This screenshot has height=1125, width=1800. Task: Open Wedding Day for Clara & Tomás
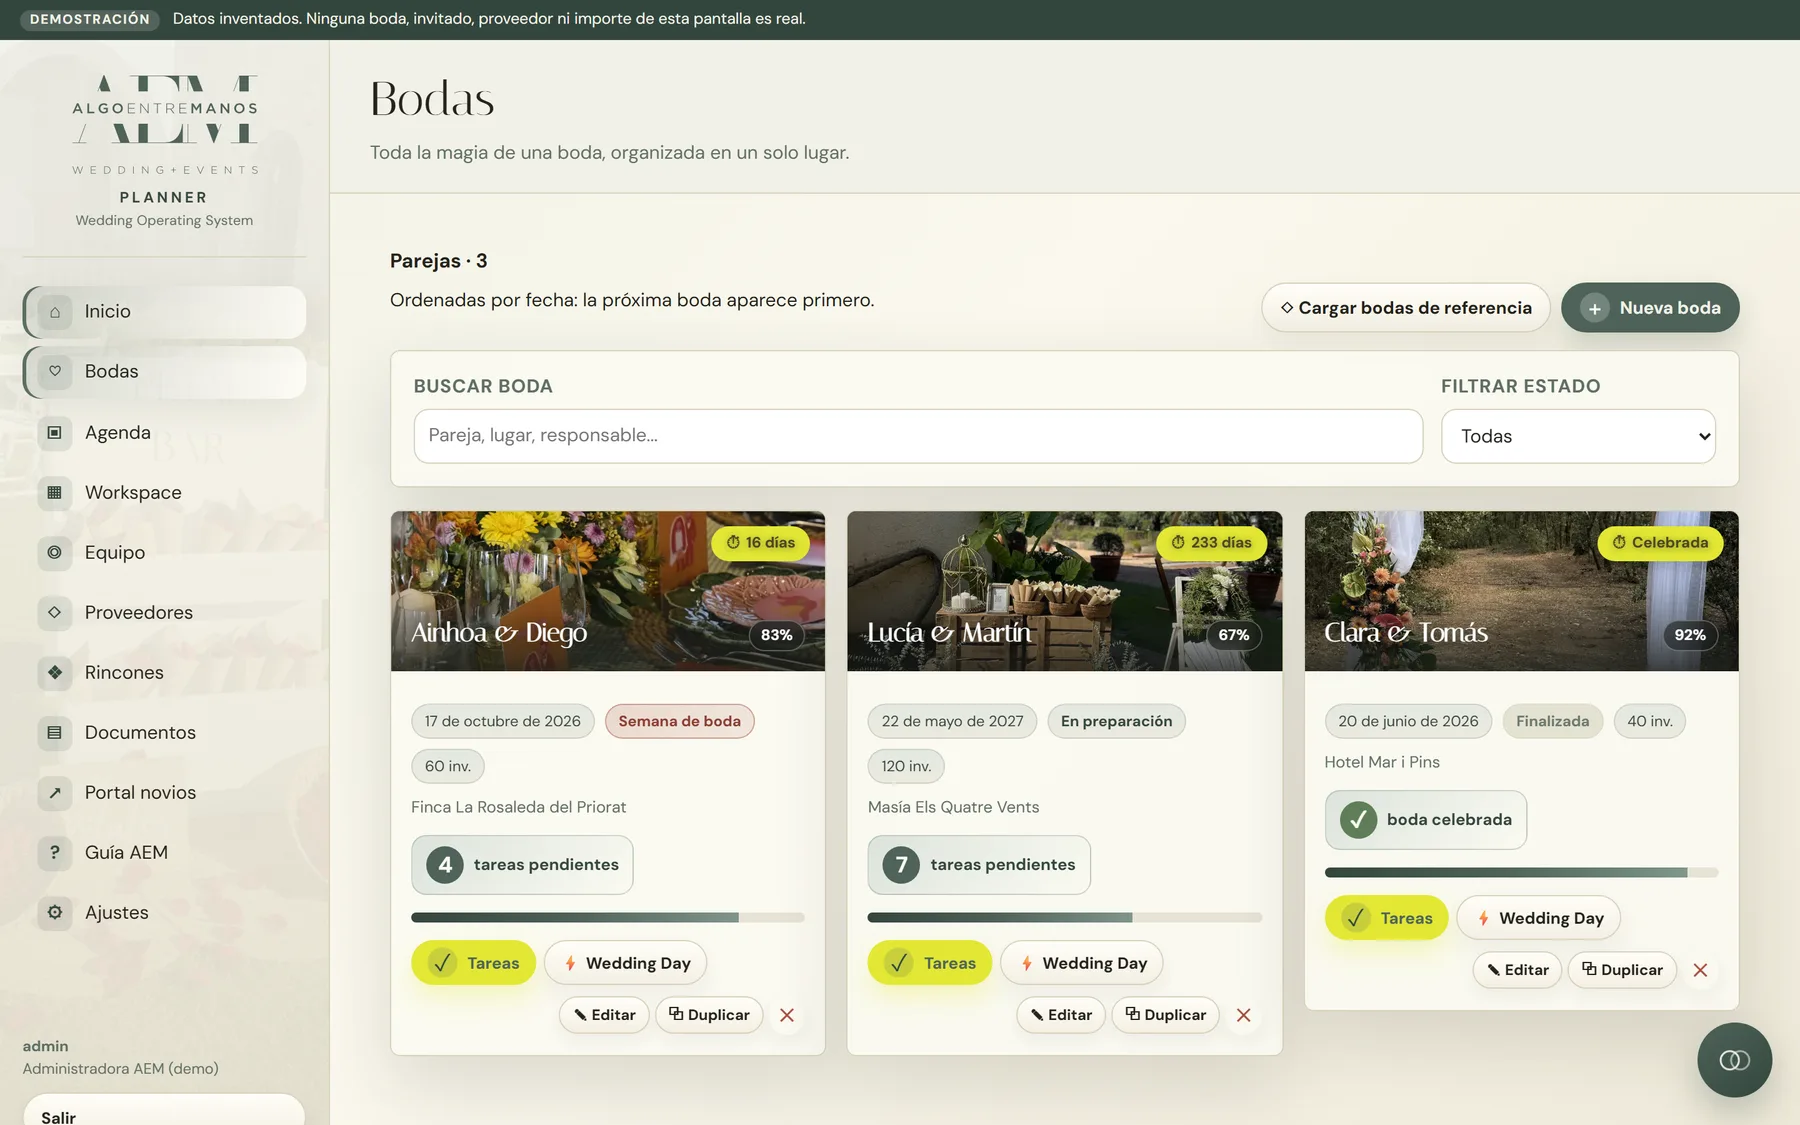(1538, 918)
